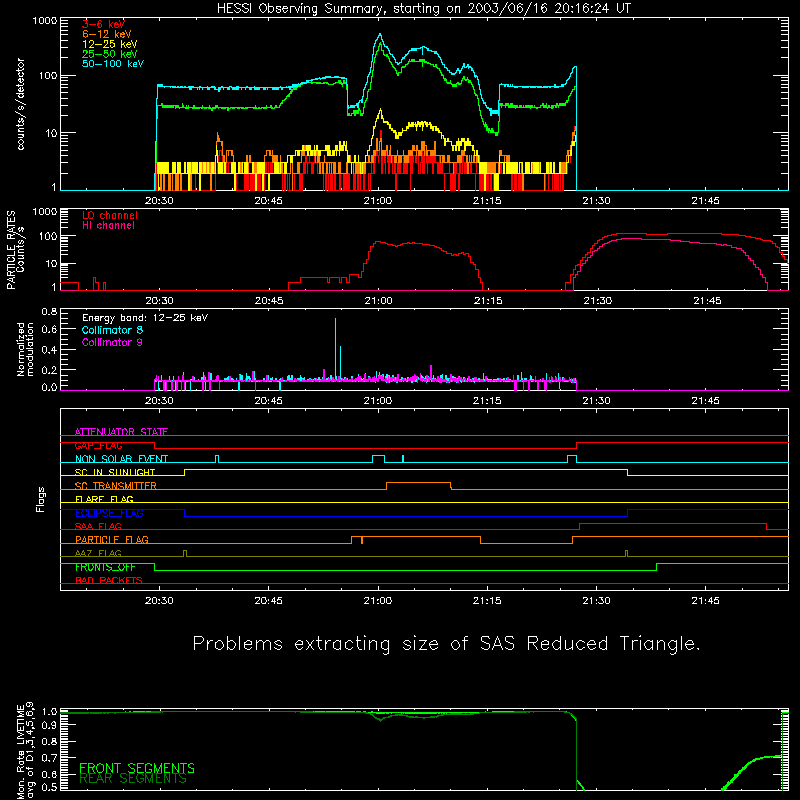Select the 'Collimator 8' legend label
Viewport: 800px width, 800px height.
(112, 330)
